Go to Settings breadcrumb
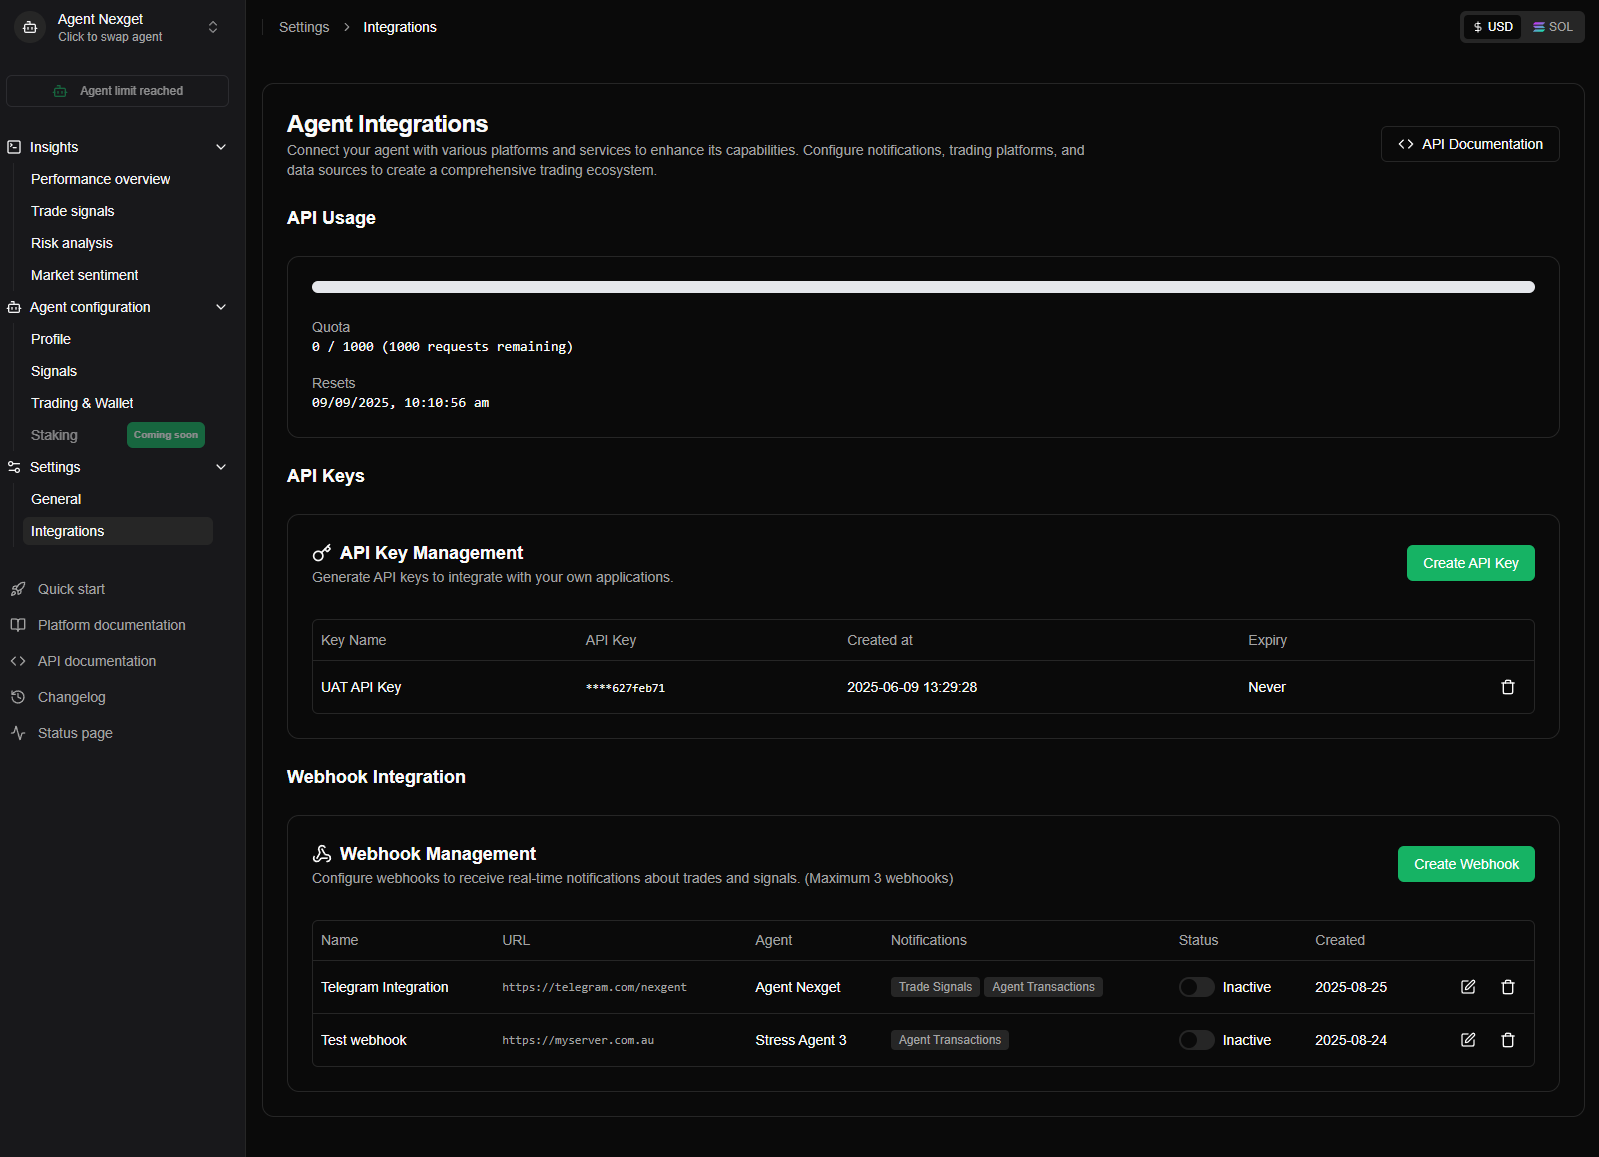 tap(304, 27)
